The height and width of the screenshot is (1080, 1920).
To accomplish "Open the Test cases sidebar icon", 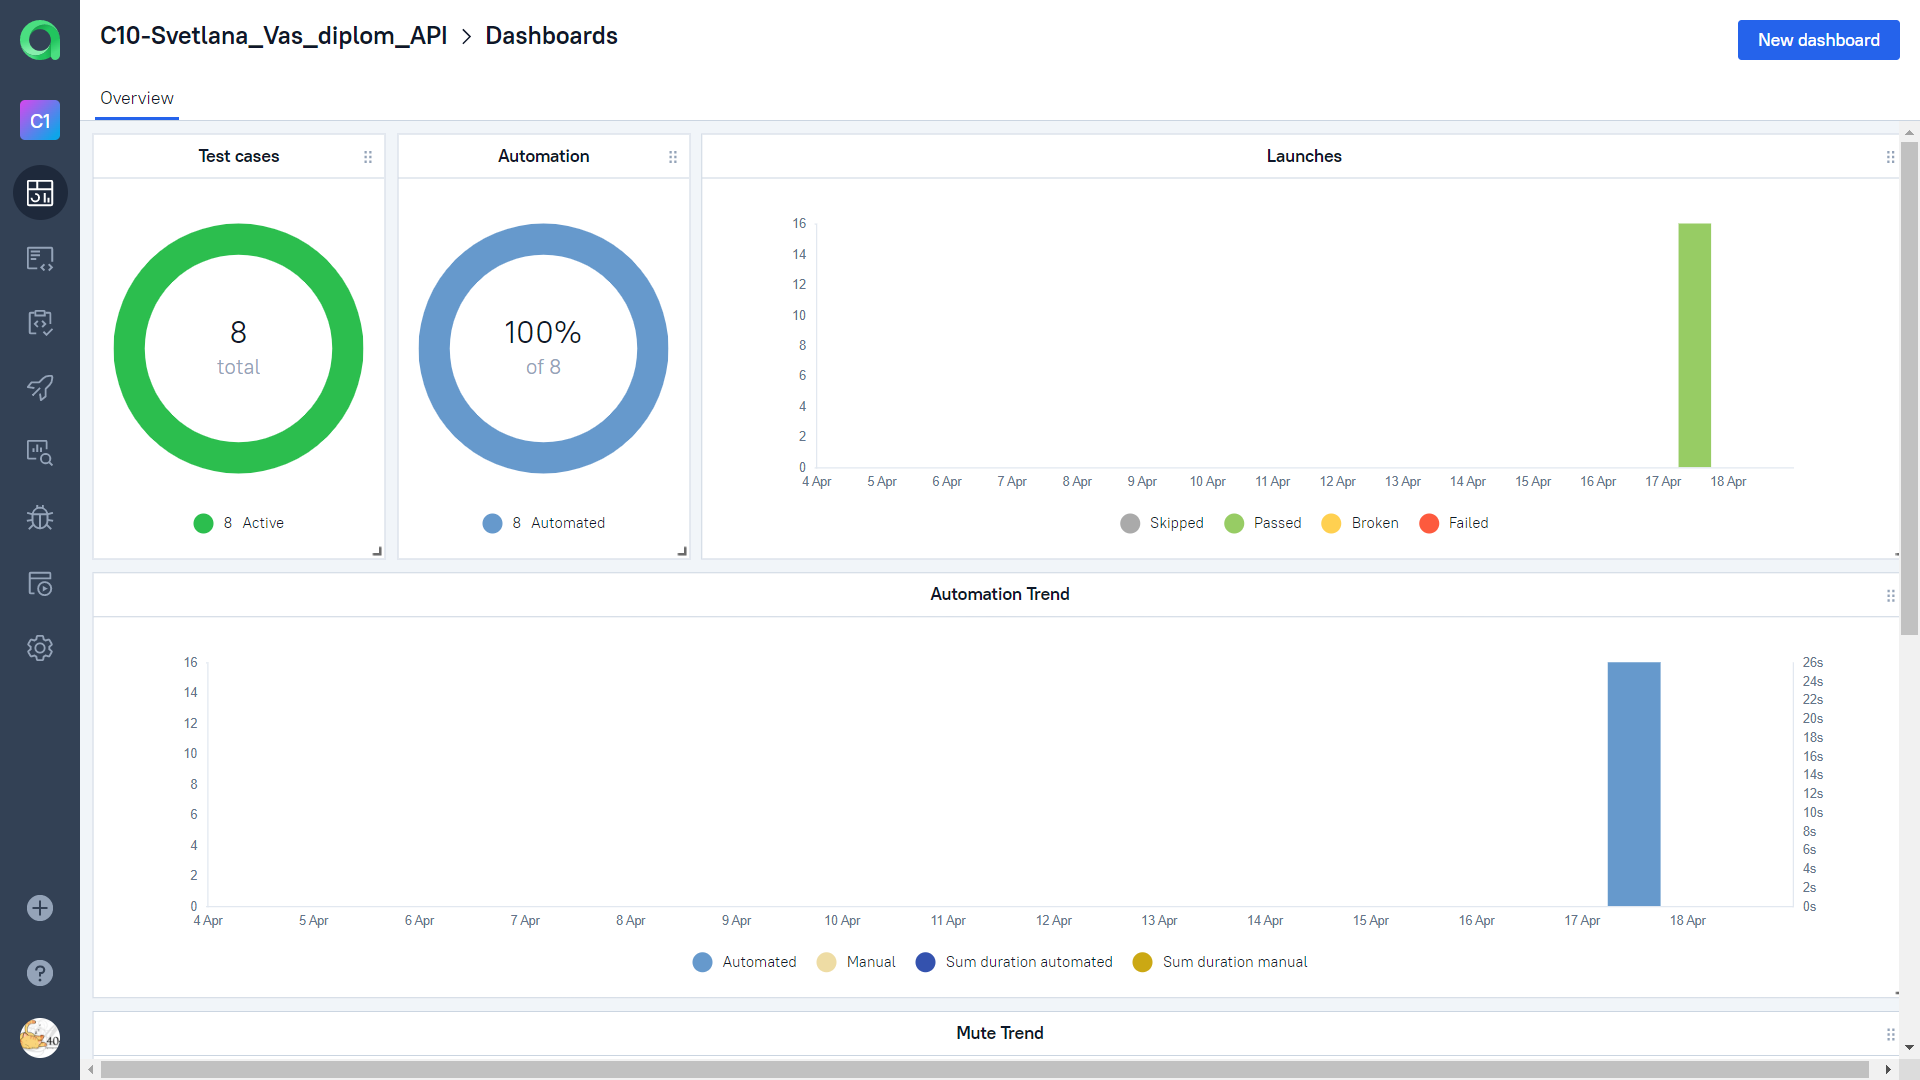I will click(40, 258).
